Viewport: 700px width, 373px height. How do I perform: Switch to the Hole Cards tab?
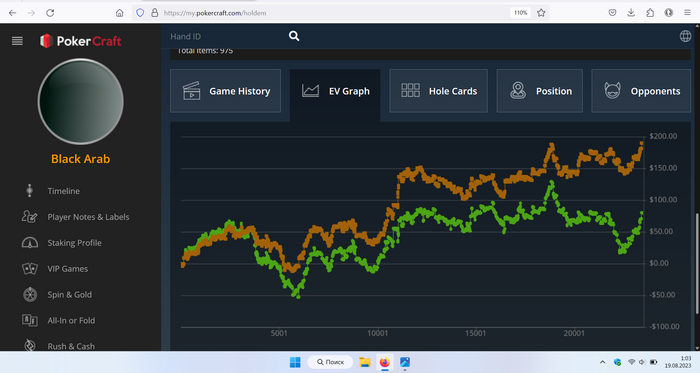point(438,91)
